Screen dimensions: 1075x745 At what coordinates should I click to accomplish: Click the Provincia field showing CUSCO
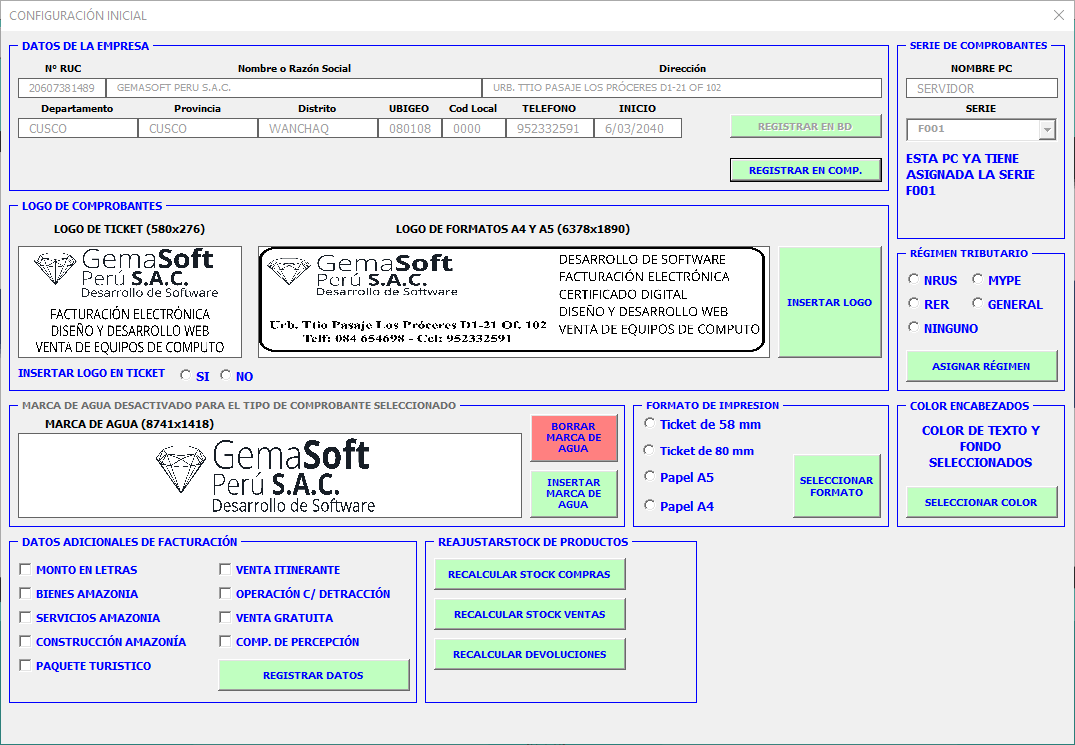point(198,128)
